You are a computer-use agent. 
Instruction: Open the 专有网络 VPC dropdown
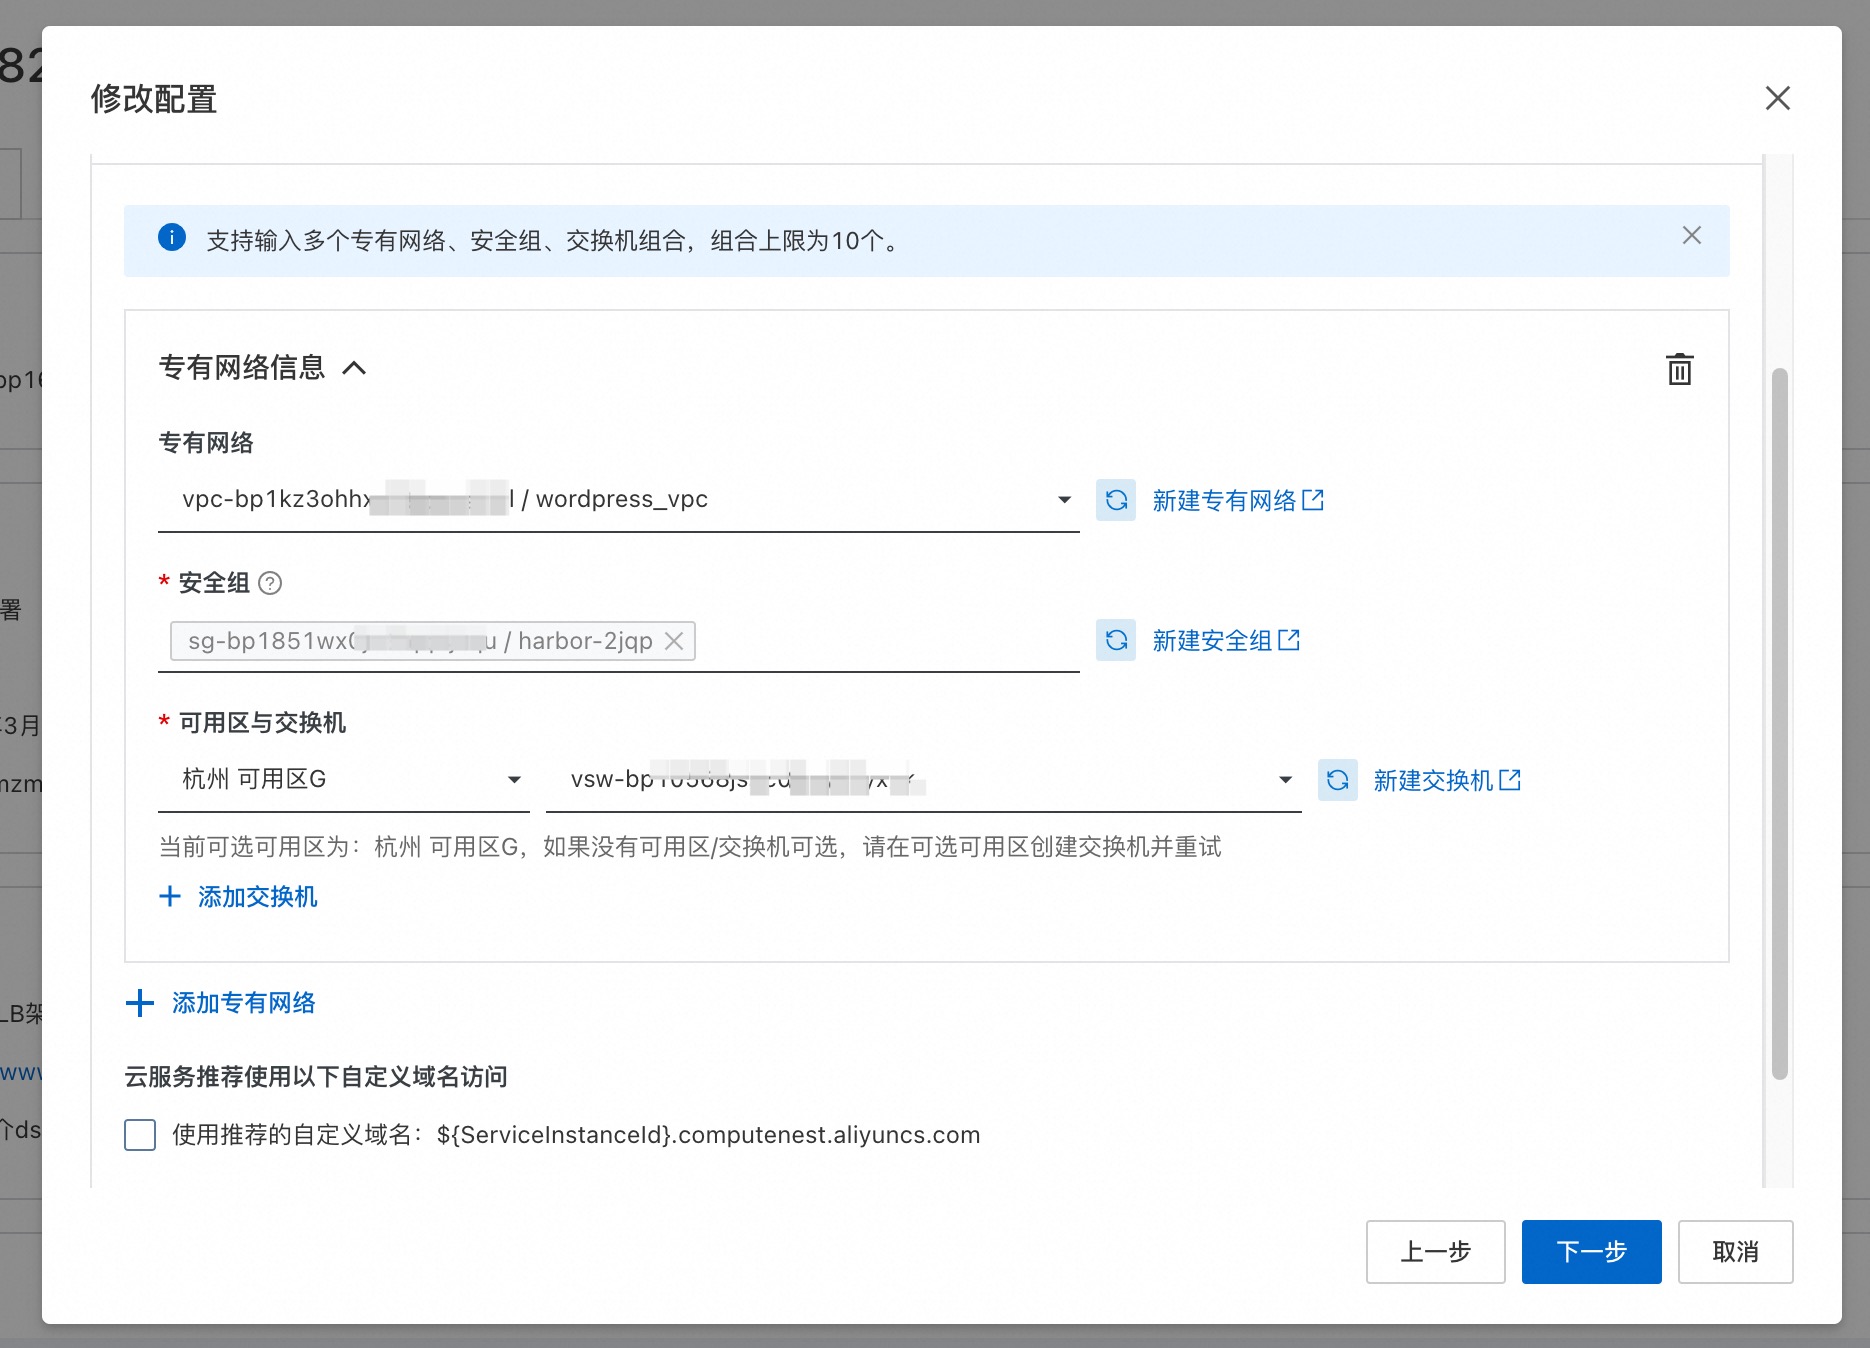(x=618, y=499)
